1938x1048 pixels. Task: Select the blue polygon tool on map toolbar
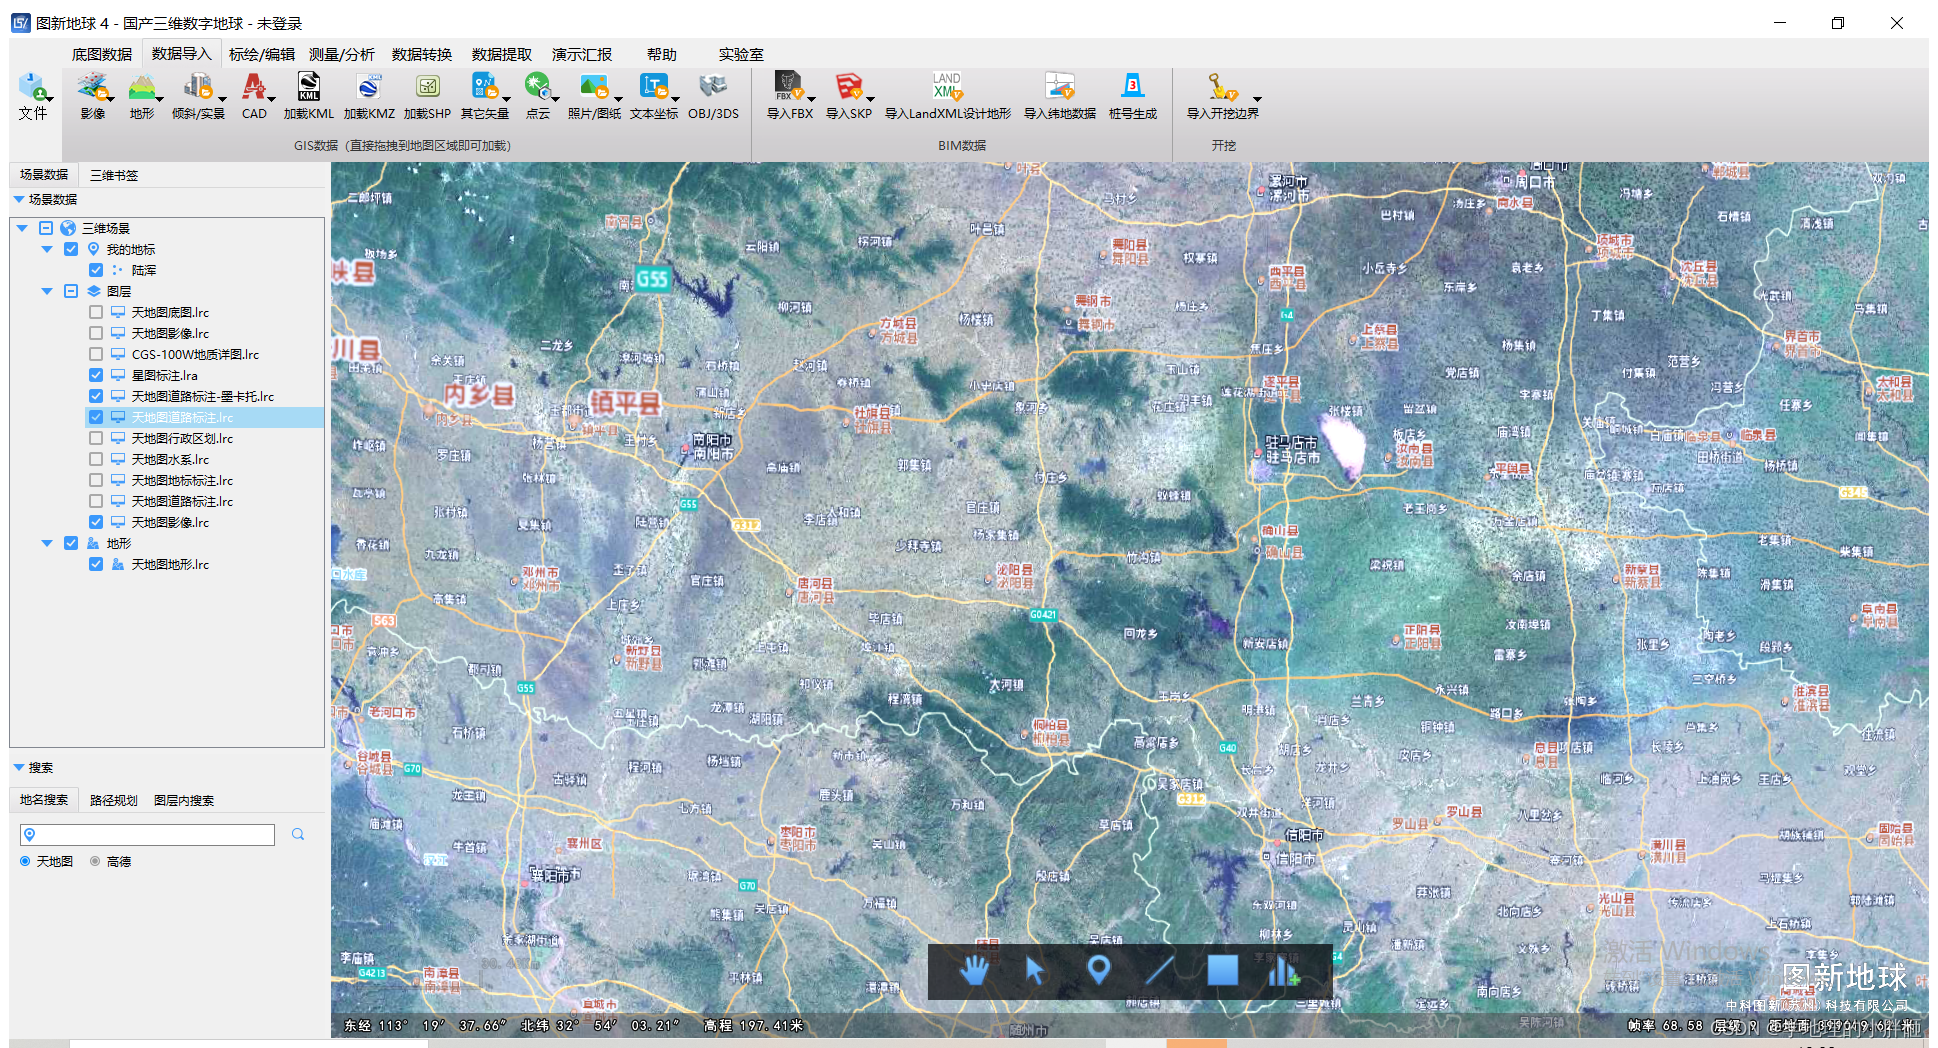[x=1222, y=970]
